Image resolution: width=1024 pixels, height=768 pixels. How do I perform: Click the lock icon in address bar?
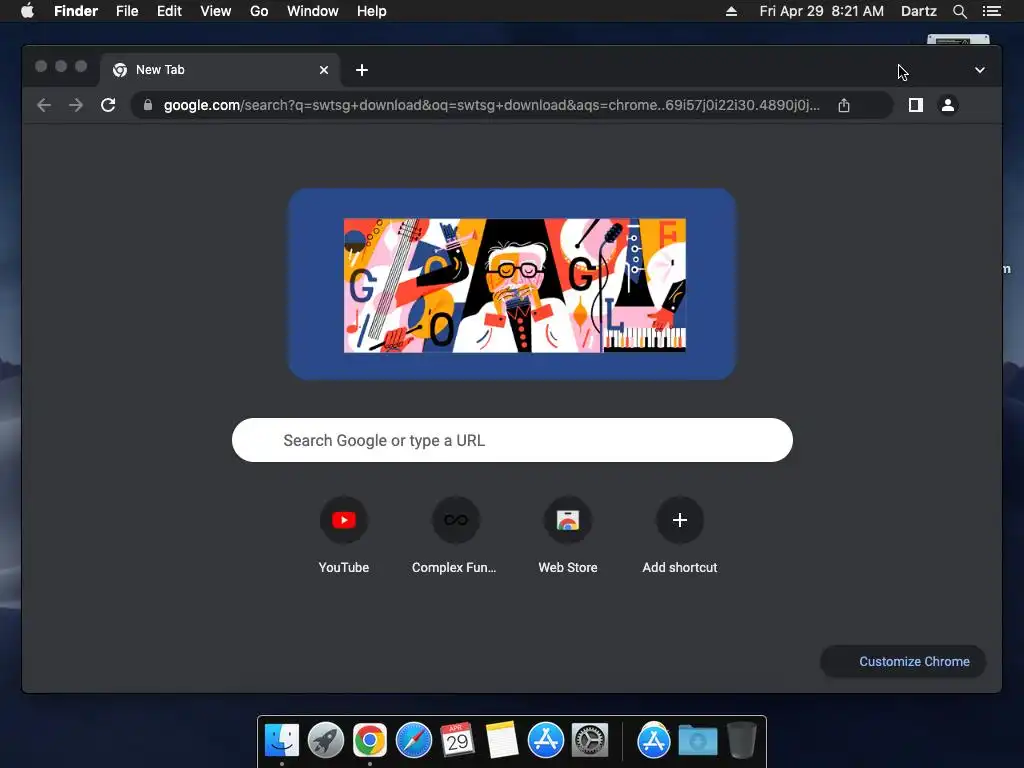[148, 105]
